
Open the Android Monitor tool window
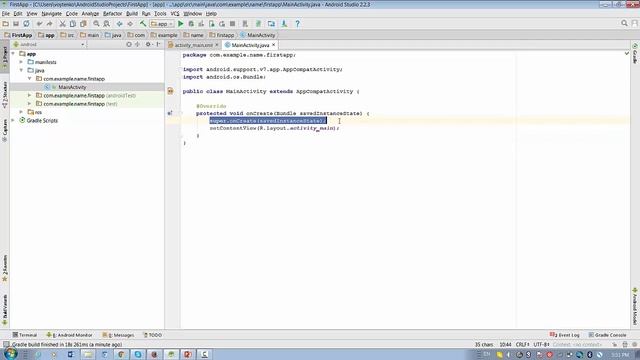coord(69,335)
